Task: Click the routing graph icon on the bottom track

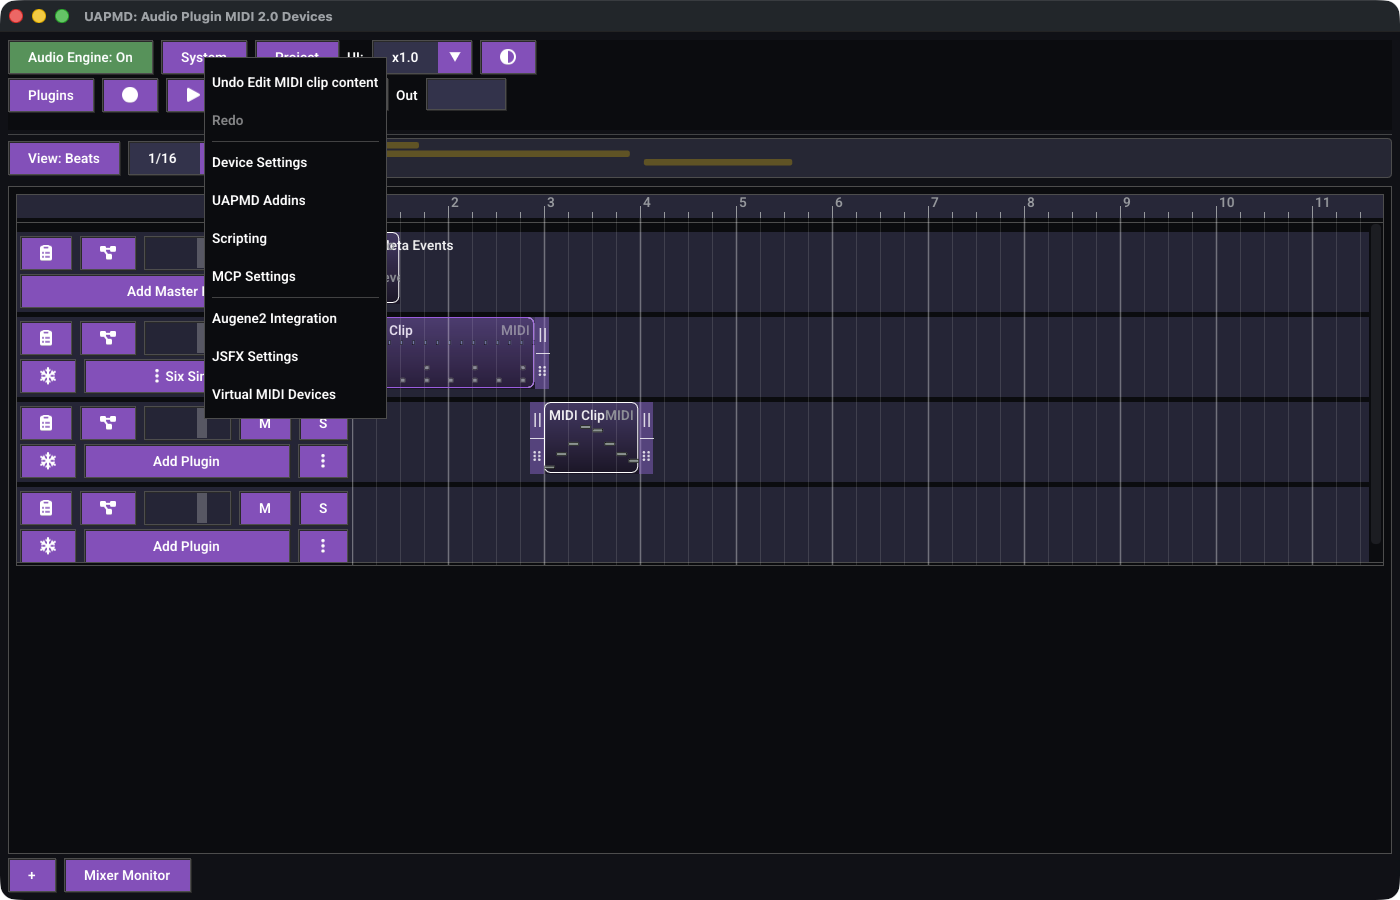Action: click(x=108, y=508)
